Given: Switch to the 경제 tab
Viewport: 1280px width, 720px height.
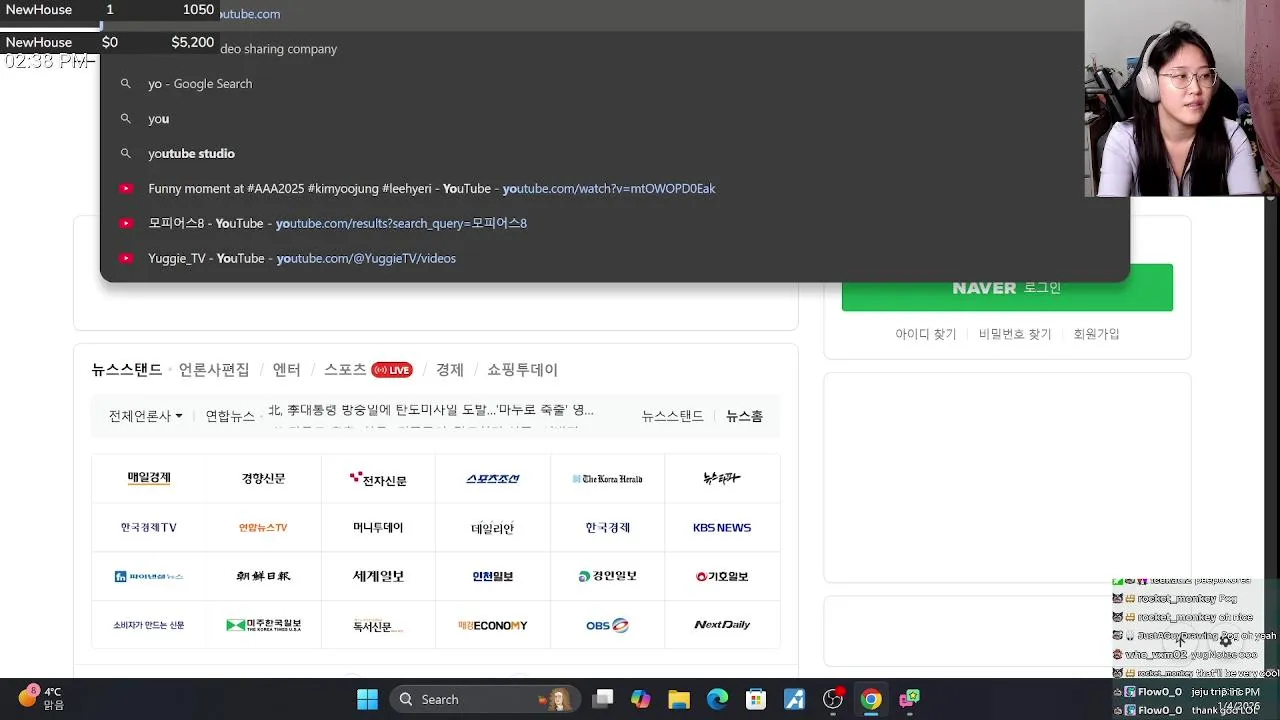Looking at the screenshot, I should [450, 370].
